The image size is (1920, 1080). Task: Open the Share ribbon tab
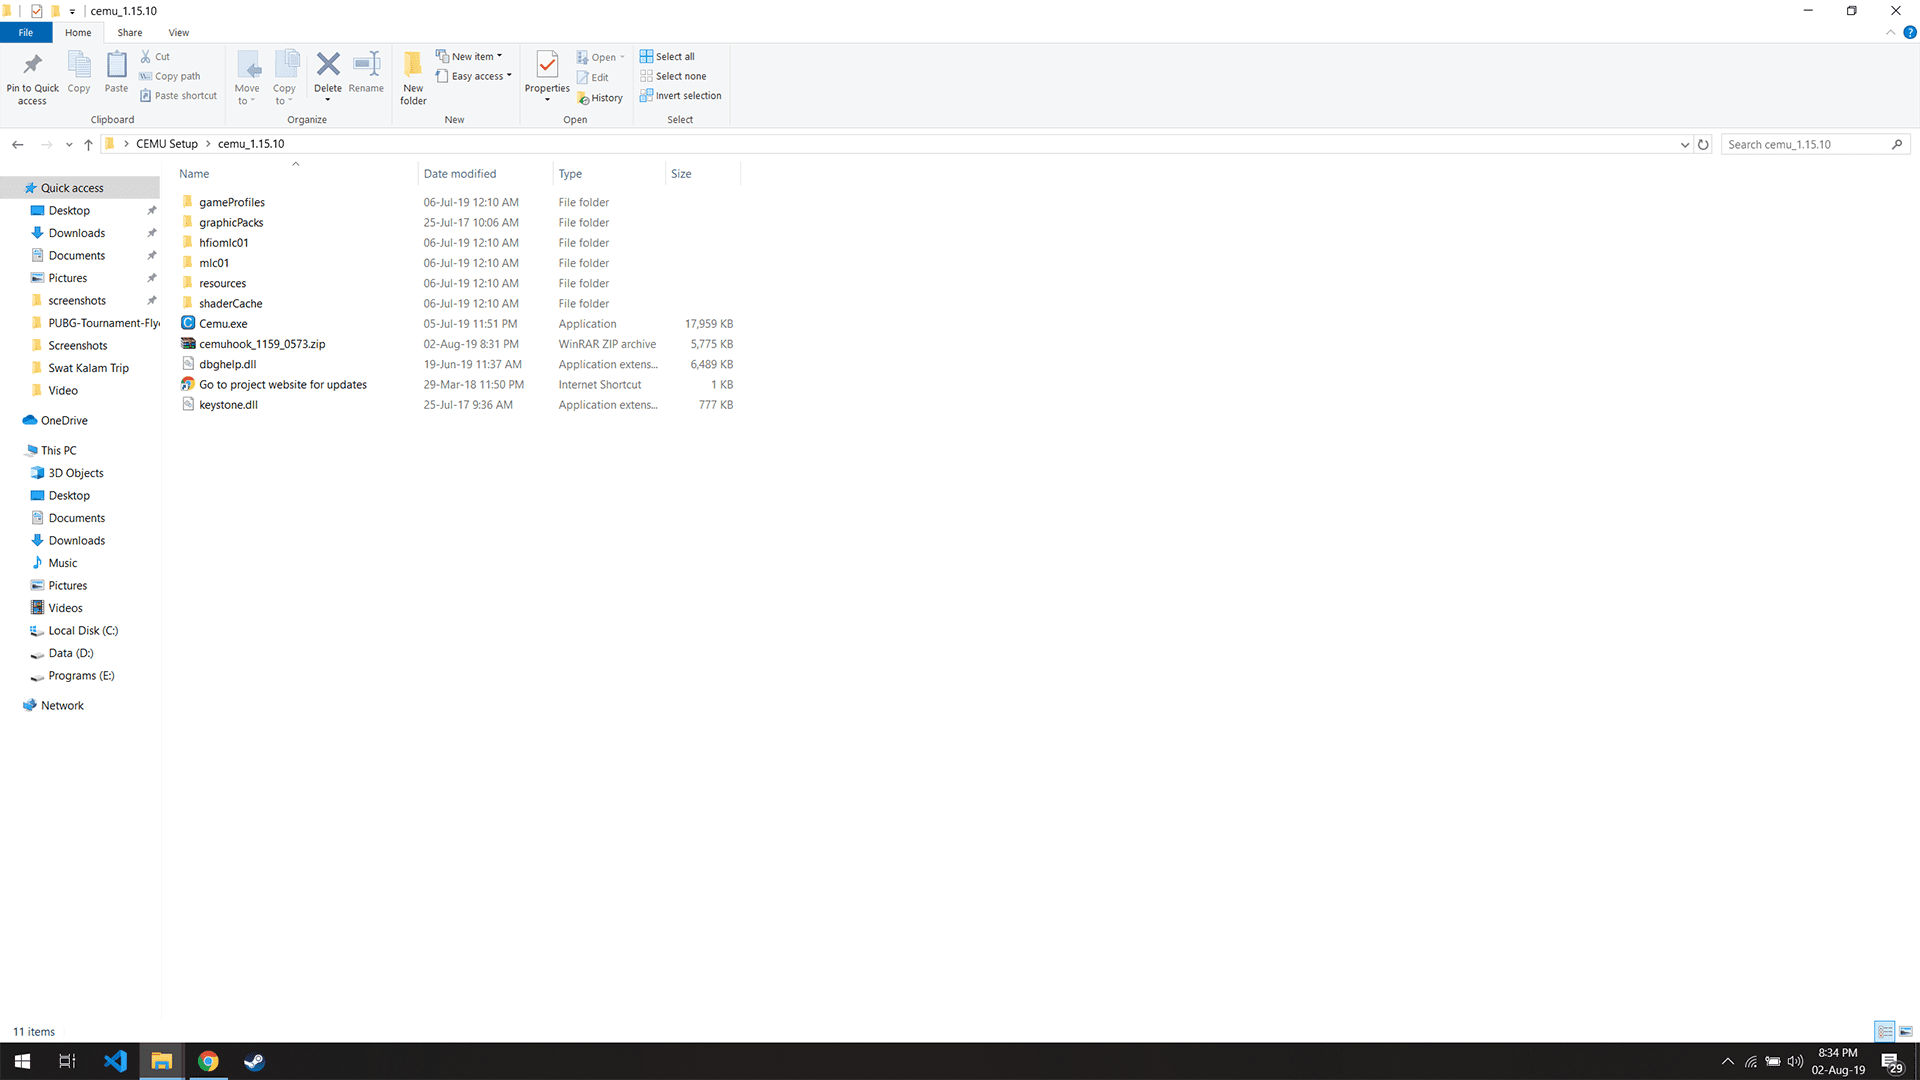pos(130,33)
